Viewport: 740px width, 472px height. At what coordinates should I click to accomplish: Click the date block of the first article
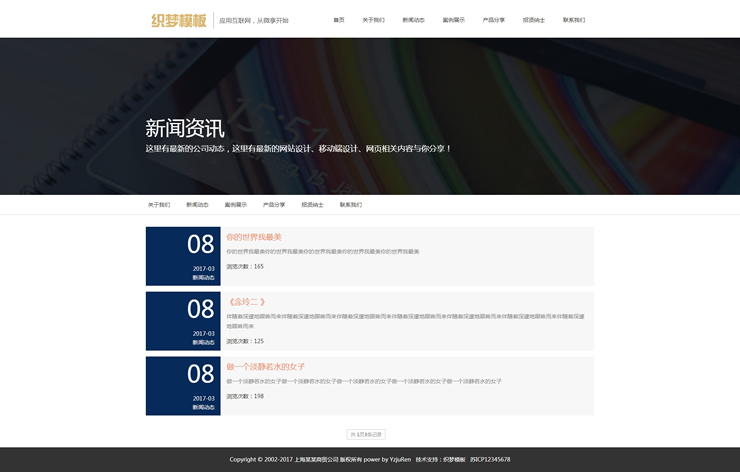[x=183, y=256]
